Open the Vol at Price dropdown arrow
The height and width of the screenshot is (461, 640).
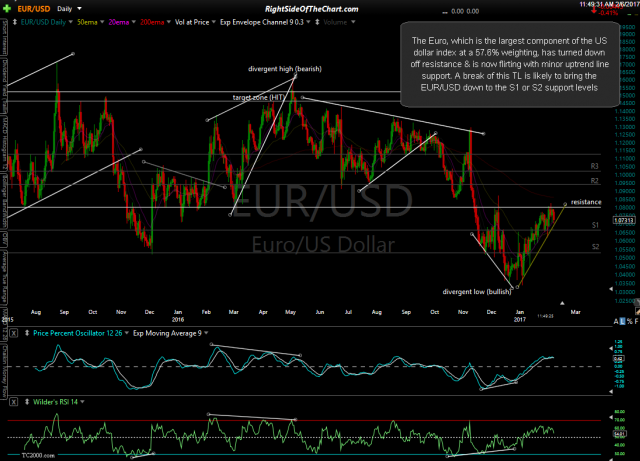pyautogui.click(x=213, y=22)
